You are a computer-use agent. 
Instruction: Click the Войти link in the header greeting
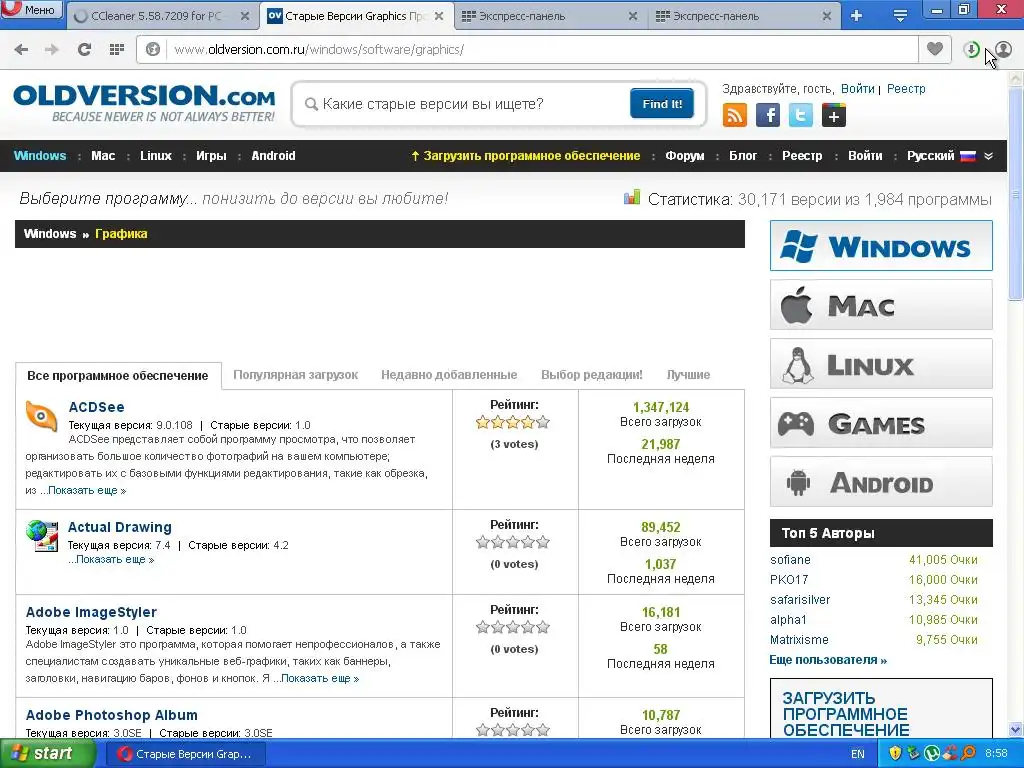pos(857,89)
